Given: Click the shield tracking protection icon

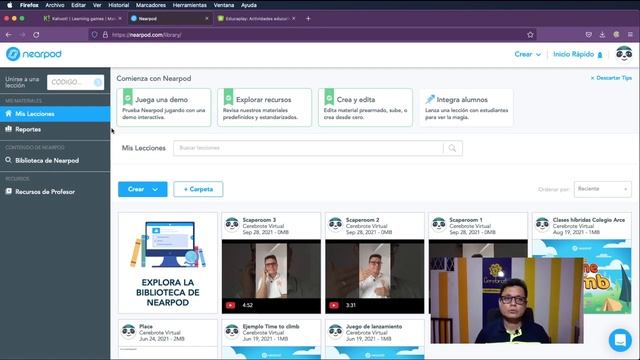Looking at the screenshot, I should click(94, 35).
